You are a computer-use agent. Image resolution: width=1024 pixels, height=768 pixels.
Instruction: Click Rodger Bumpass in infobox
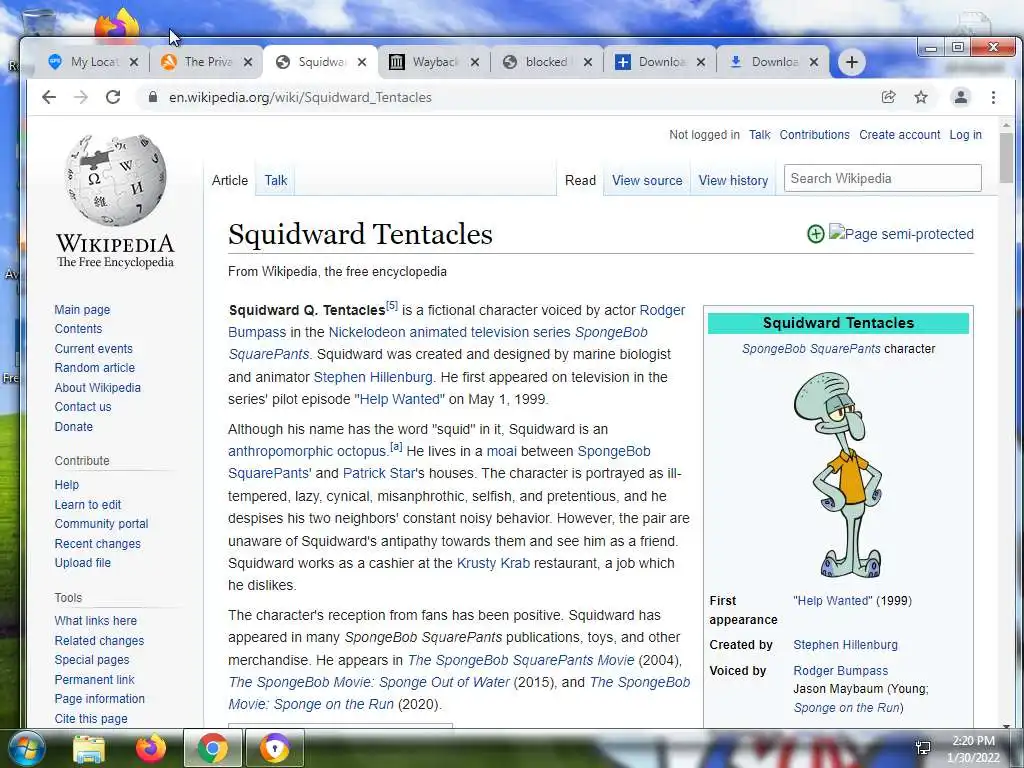840,671
